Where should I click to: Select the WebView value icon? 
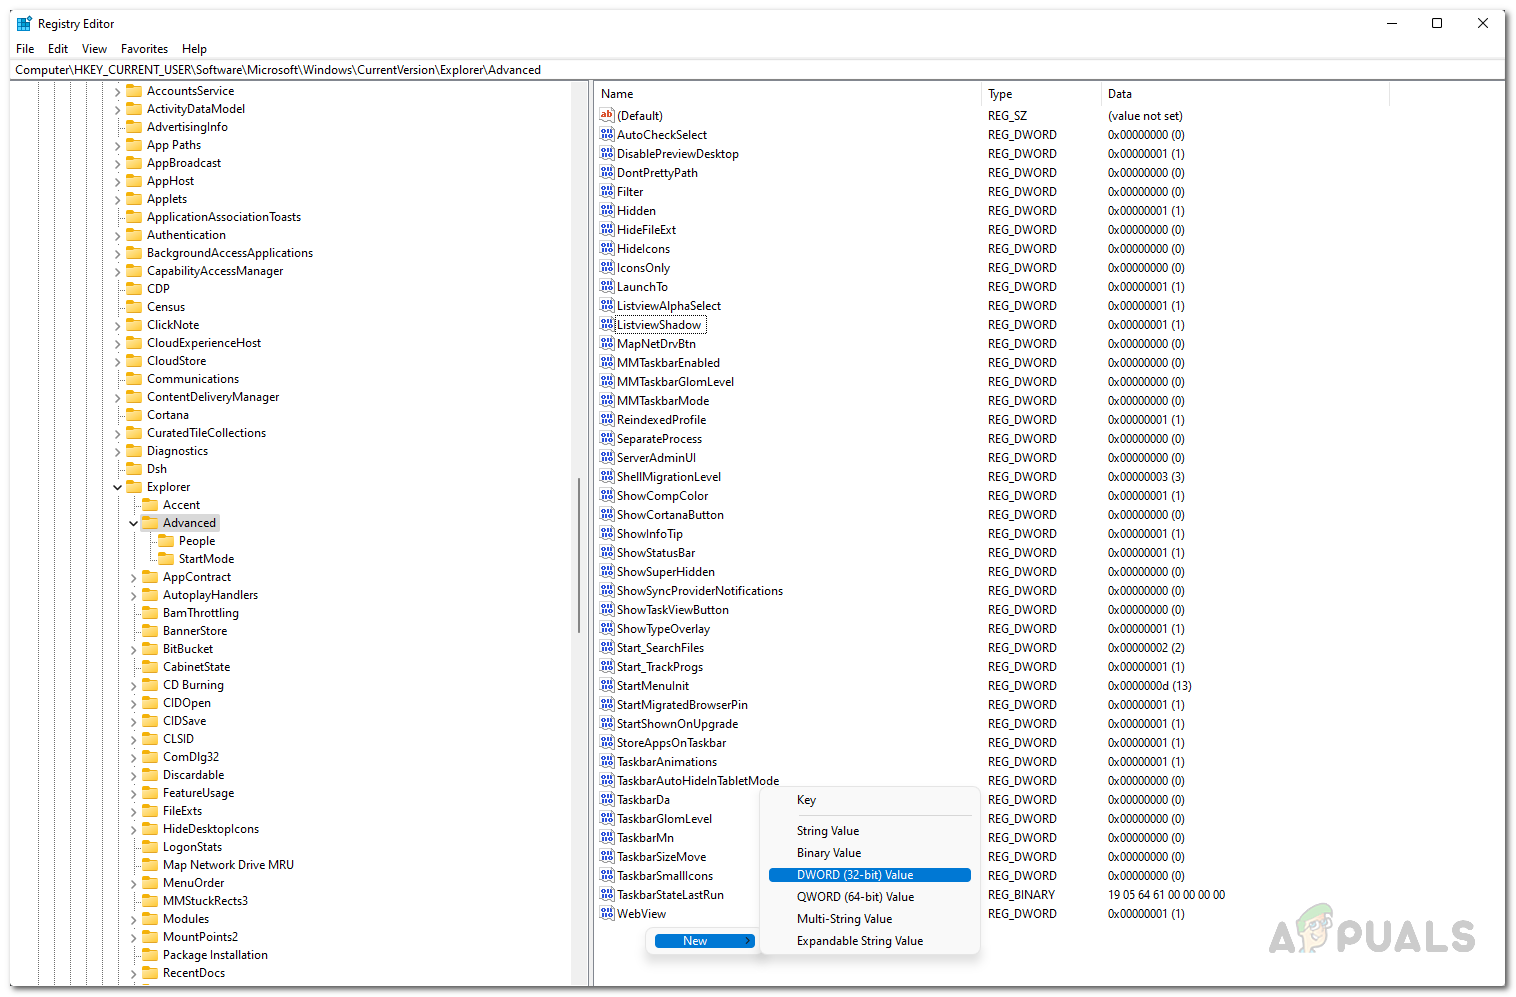(x=606, y=913)
